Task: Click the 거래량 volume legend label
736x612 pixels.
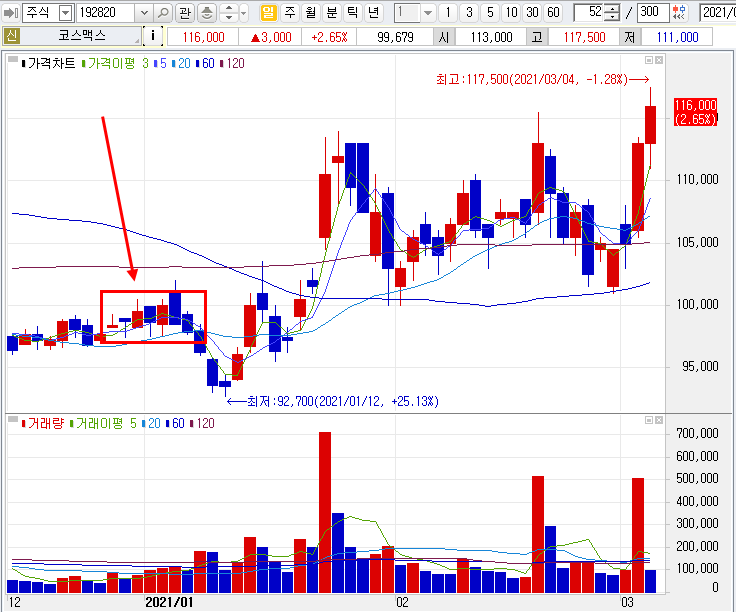Action: tap(43, 423)
